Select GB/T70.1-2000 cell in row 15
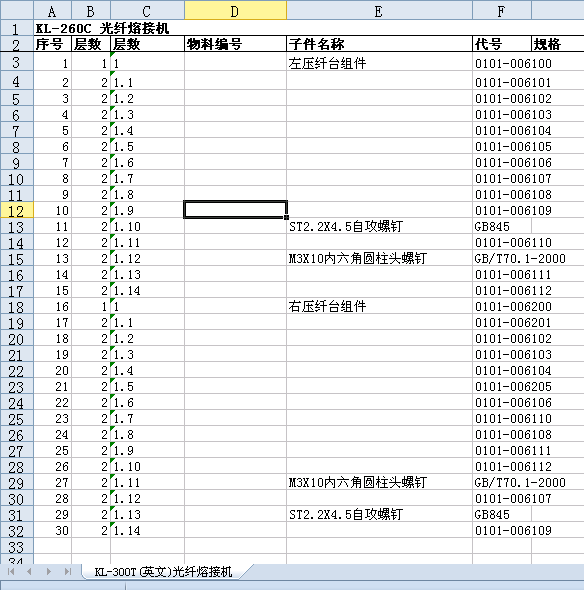584x590 pixels. click(520, 258)
